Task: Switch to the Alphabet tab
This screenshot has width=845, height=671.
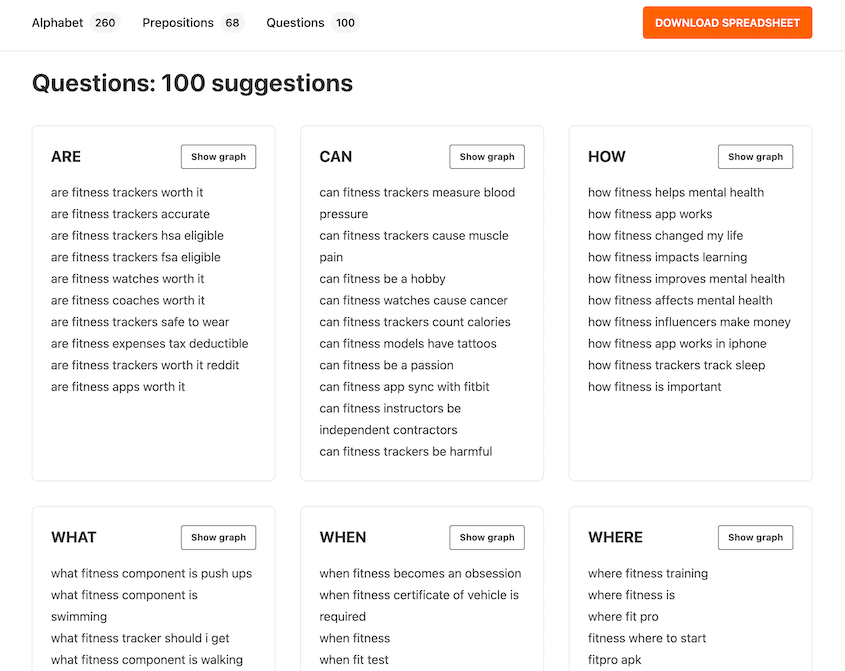Action: click(75, 23)
